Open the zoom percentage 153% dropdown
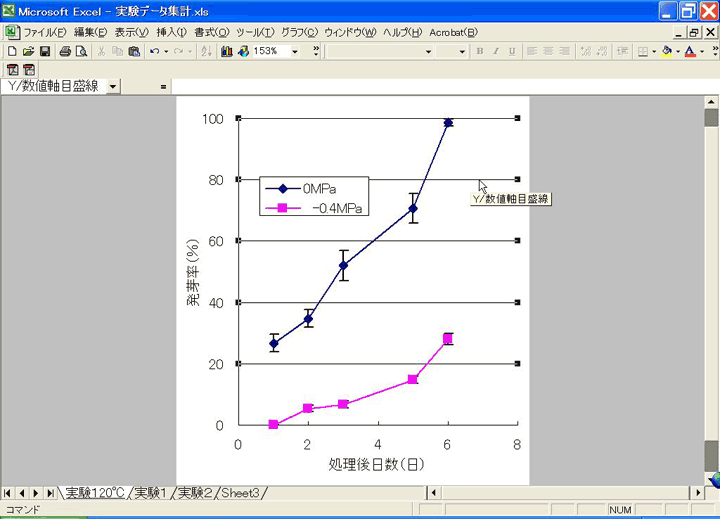 pos(295,51)
